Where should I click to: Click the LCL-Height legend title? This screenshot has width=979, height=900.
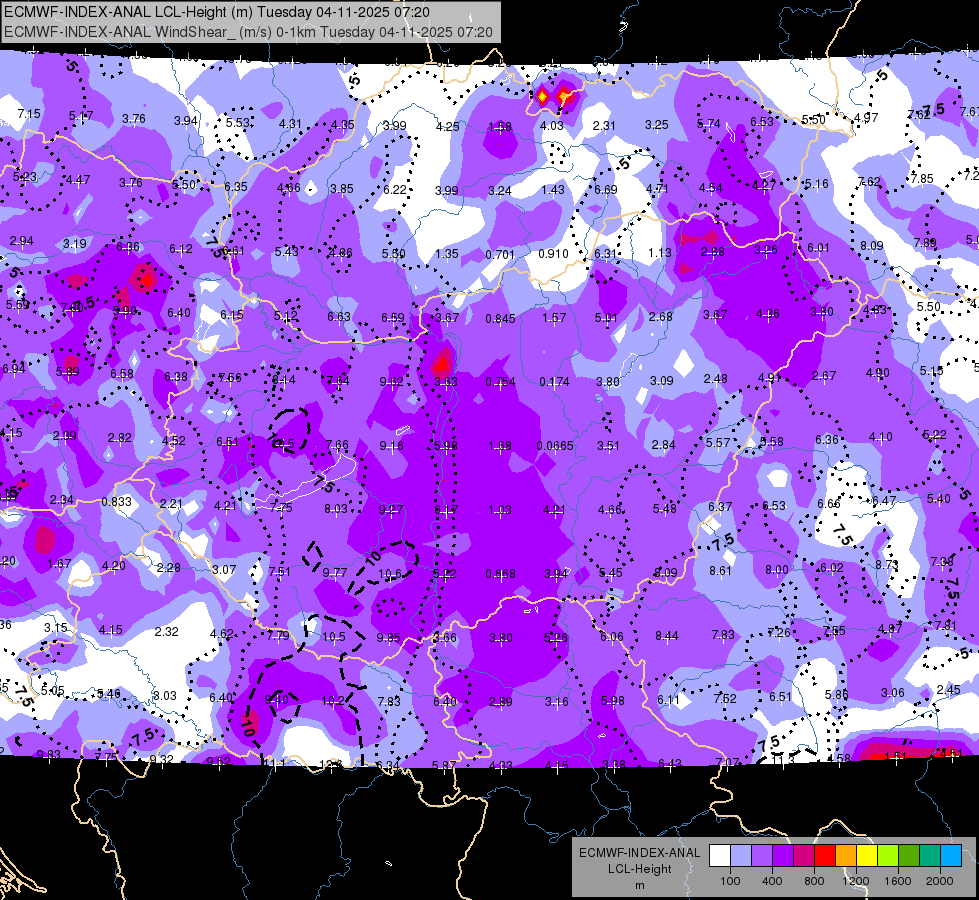click(x=639, y=869)
